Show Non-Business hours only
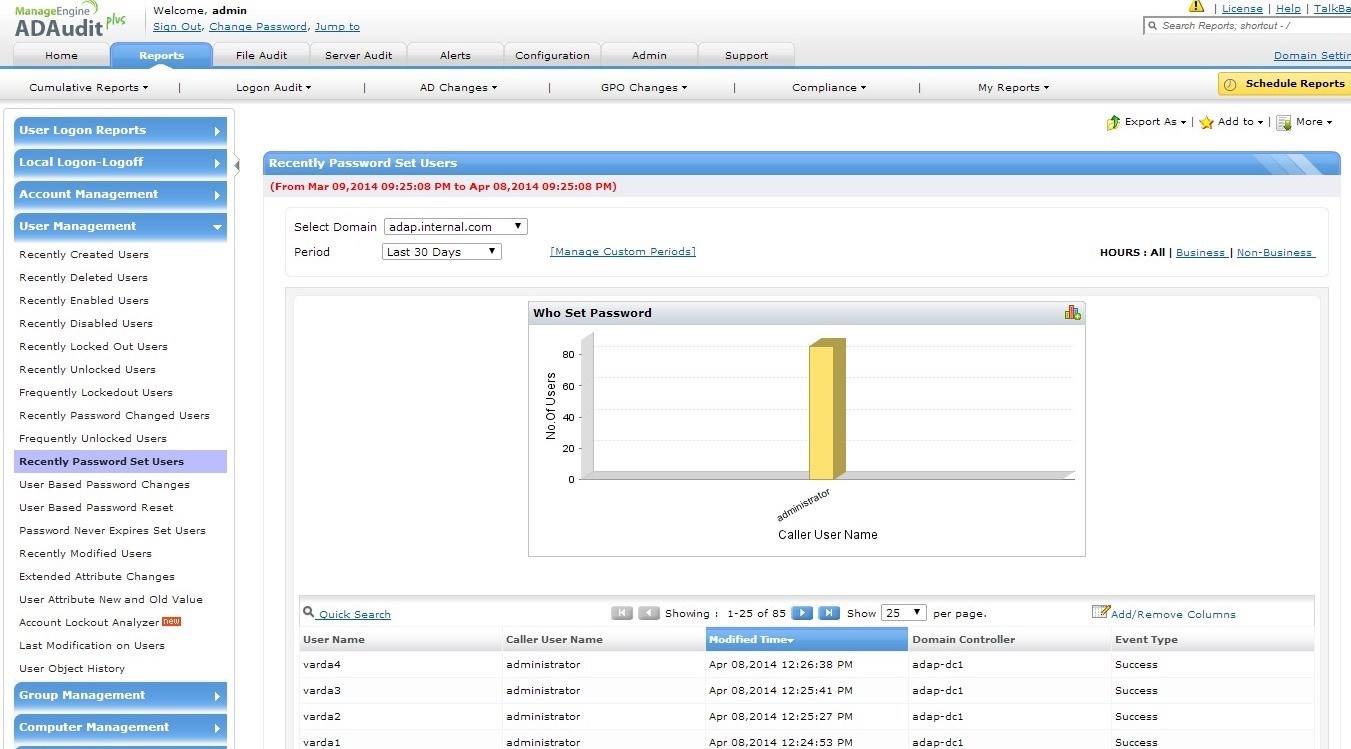 [x=1275, y=253]
